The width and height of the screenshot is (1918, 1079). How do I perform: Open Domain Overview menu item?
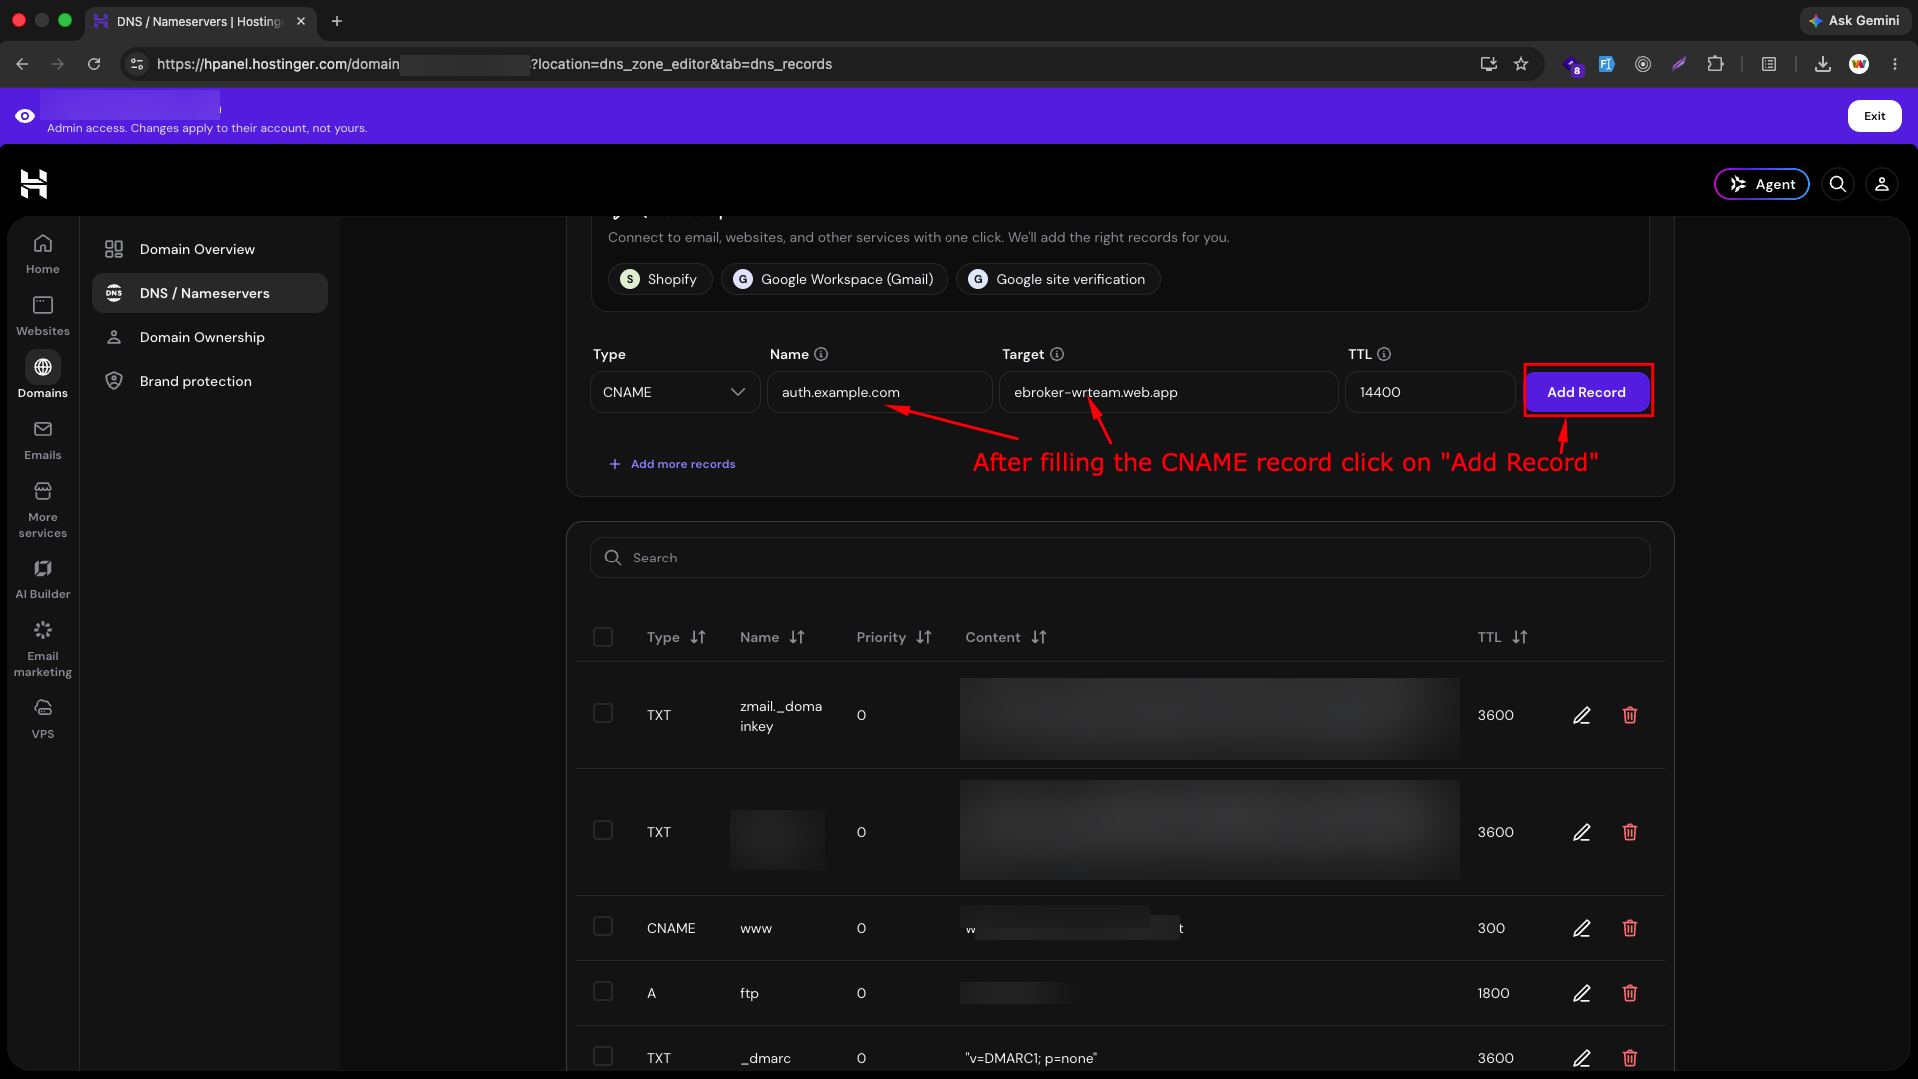click(210, 249)
